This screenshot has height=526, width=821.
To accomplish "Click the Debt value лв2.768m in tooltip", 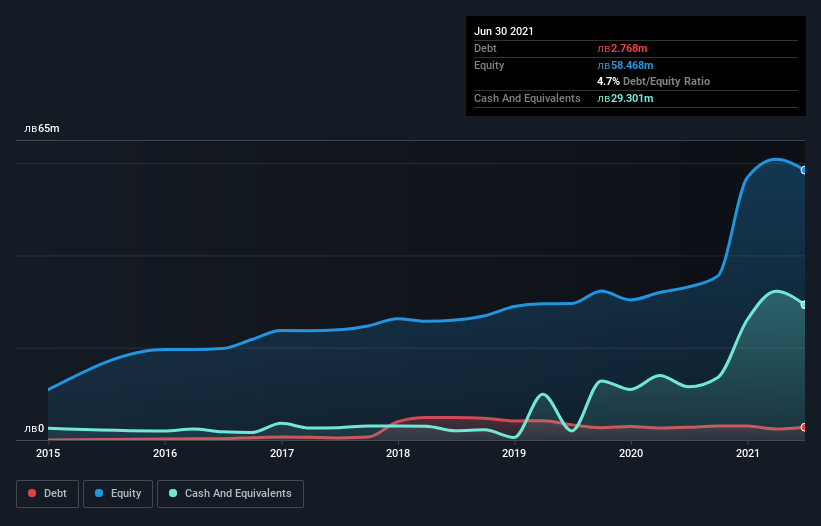I will [622, 49].
